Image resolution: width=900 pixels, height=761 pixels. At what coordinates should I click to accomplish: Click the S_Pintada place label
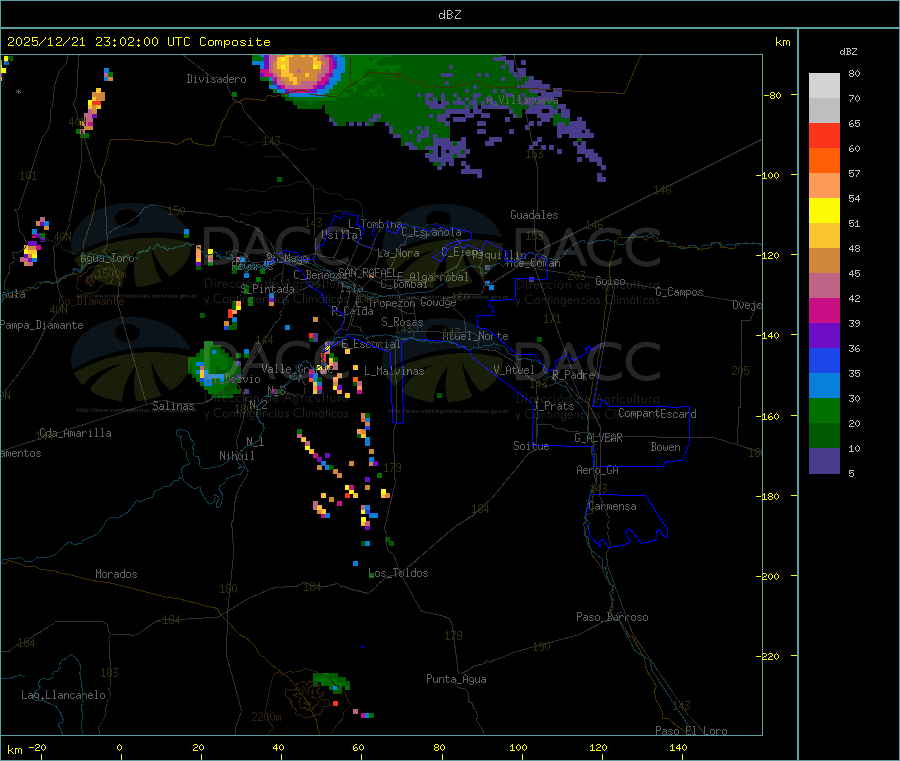(x=268, y=289)
